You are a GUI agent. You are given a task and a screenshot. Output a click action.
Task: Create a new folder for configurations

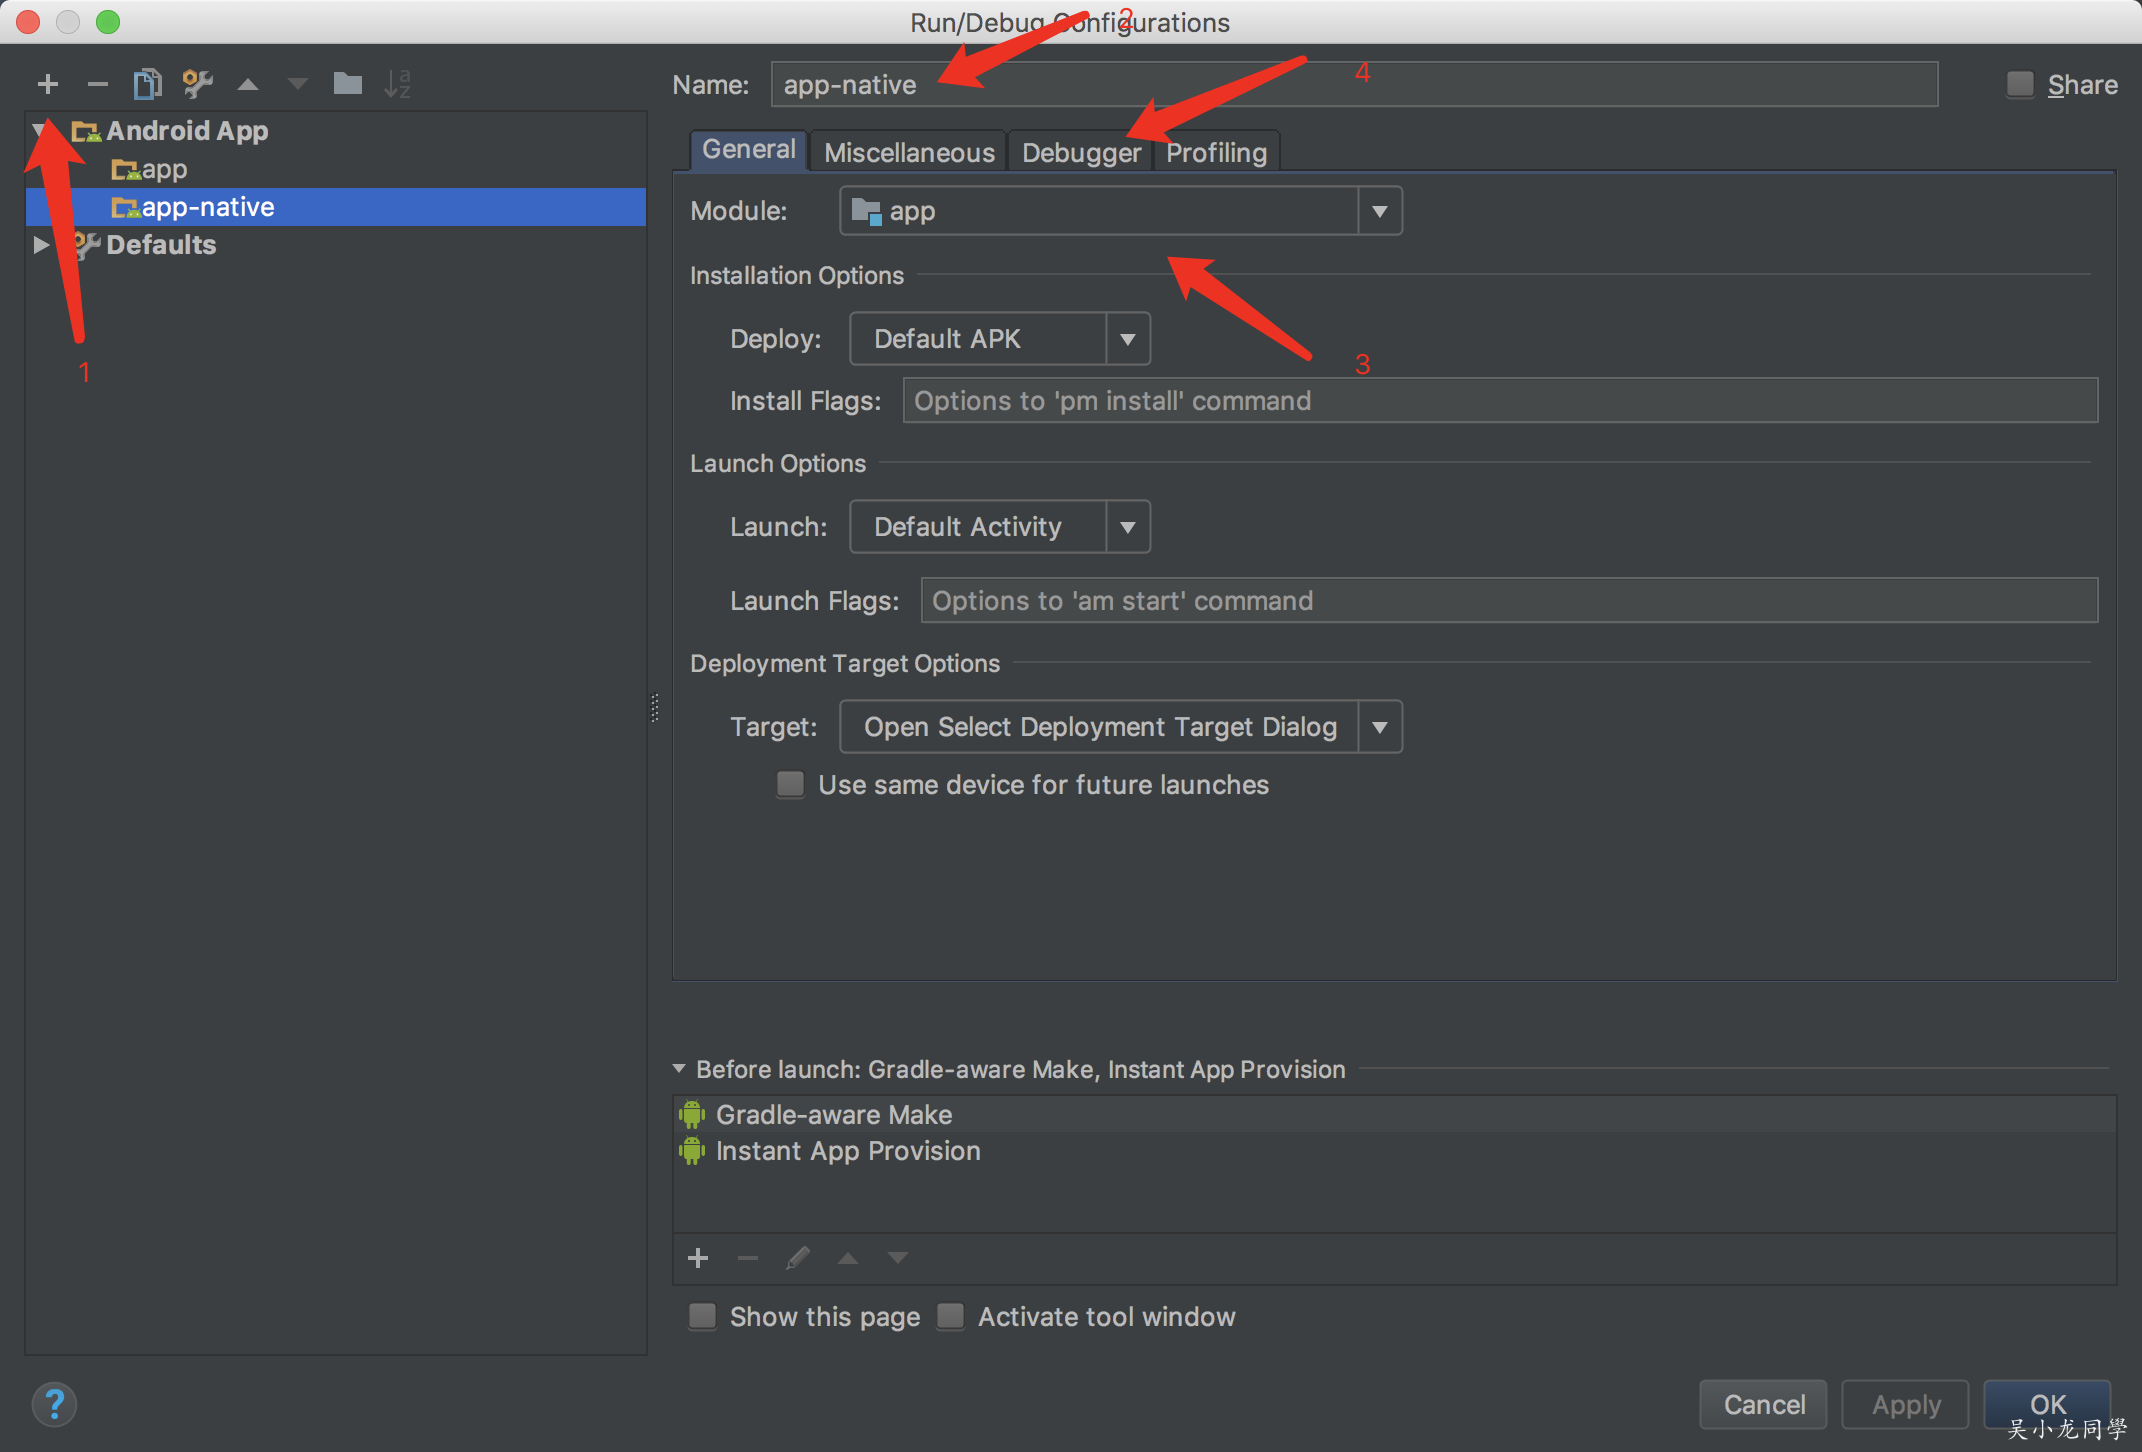pos(347,83)
